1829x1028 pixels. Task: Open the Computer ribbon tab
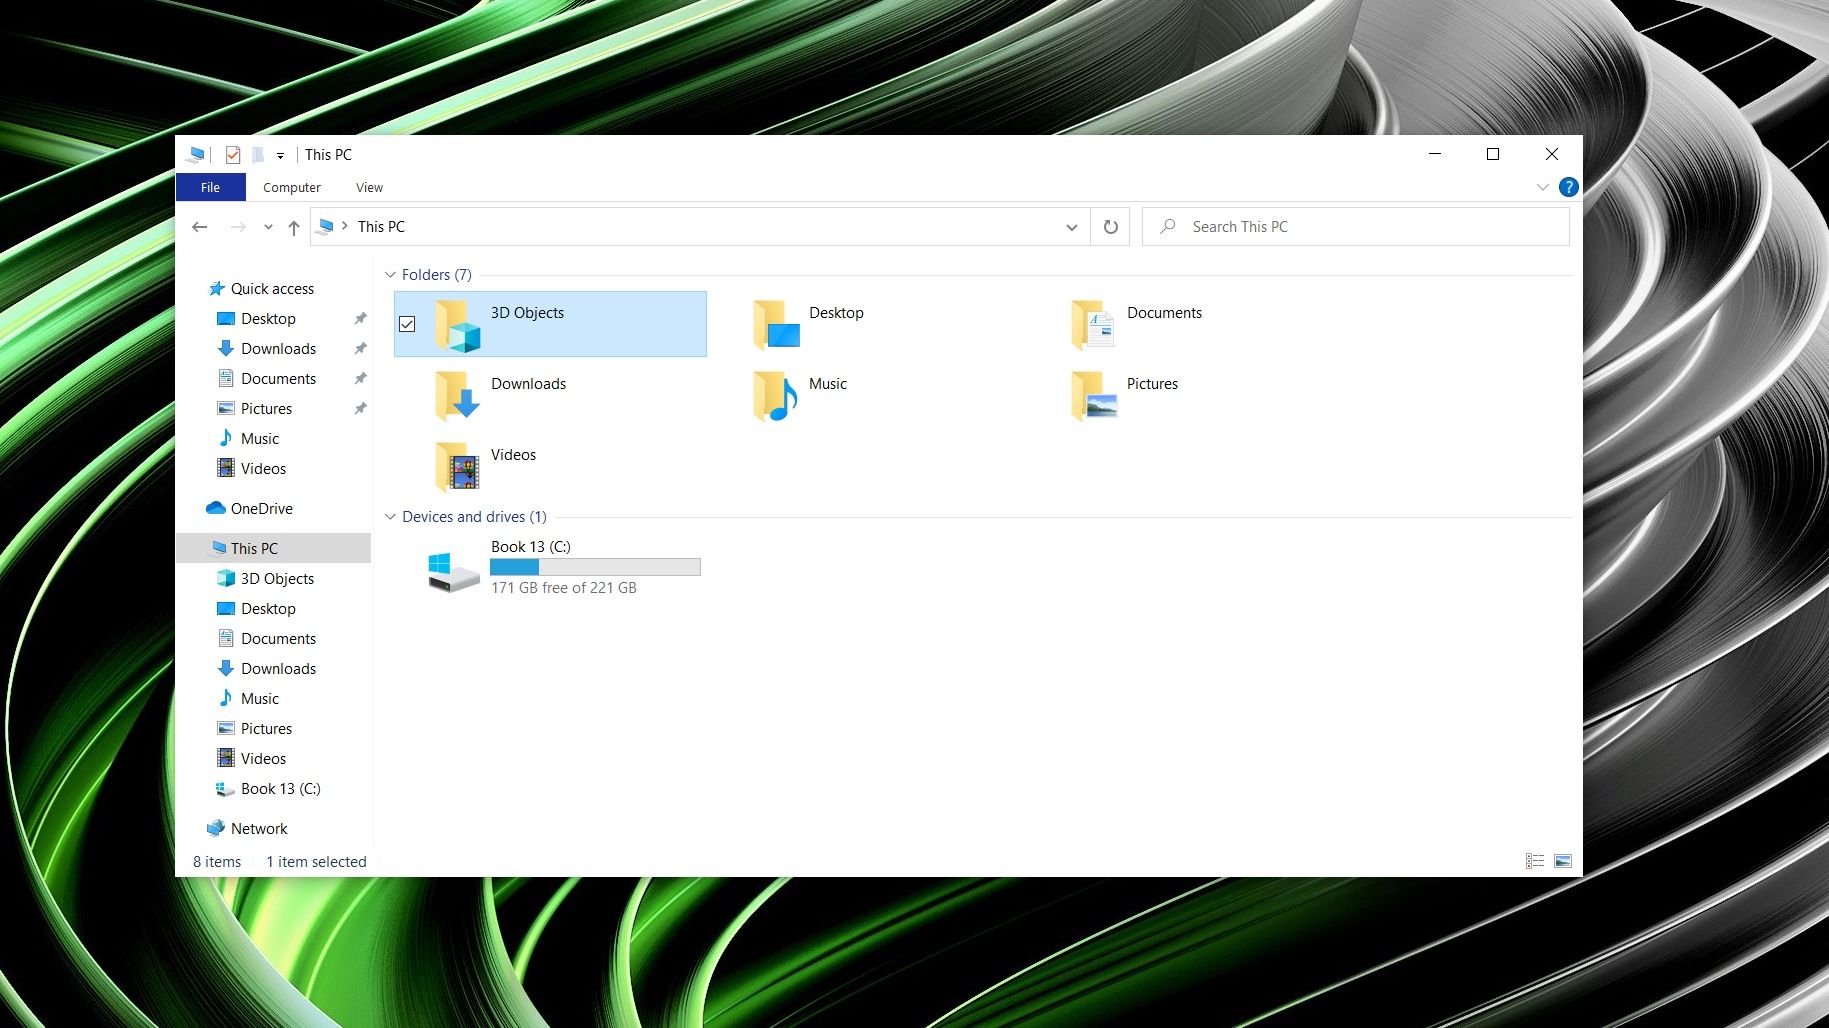[291, 187]
